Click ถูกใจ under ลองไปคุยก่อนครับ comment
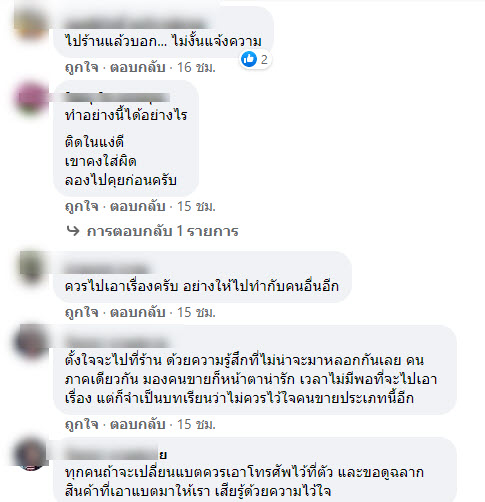Screen dimensions: 485x502 (81, 207)
